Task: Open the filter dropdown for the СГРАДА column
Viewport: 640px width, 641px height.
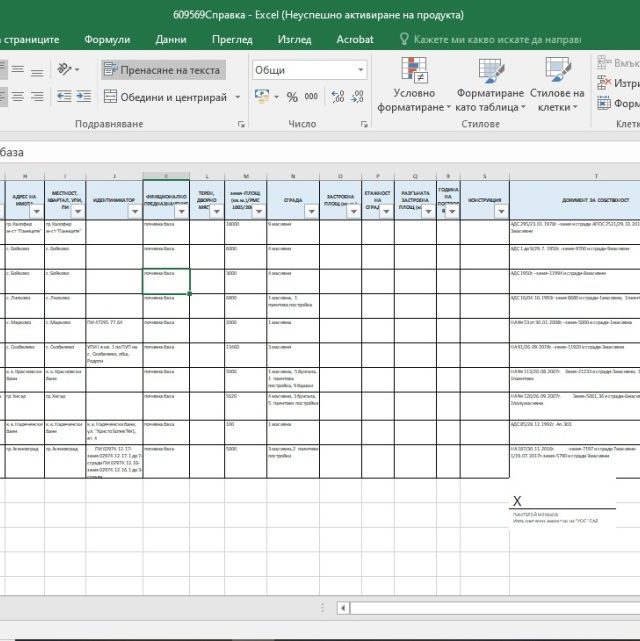Action: click(x=310, y=211)
